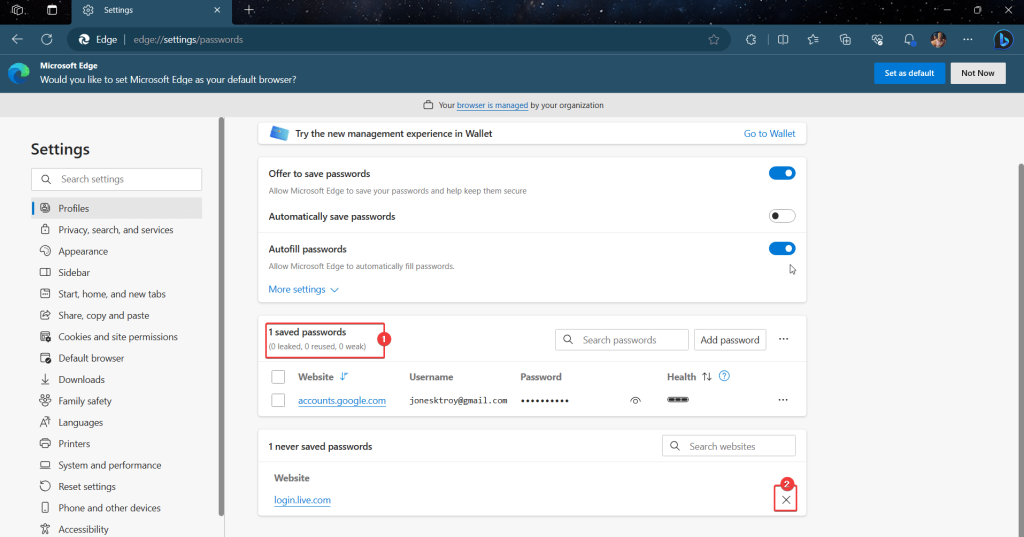Open the Extensions puzzle icon
The image size is (1024, 537).
(751, 40)
